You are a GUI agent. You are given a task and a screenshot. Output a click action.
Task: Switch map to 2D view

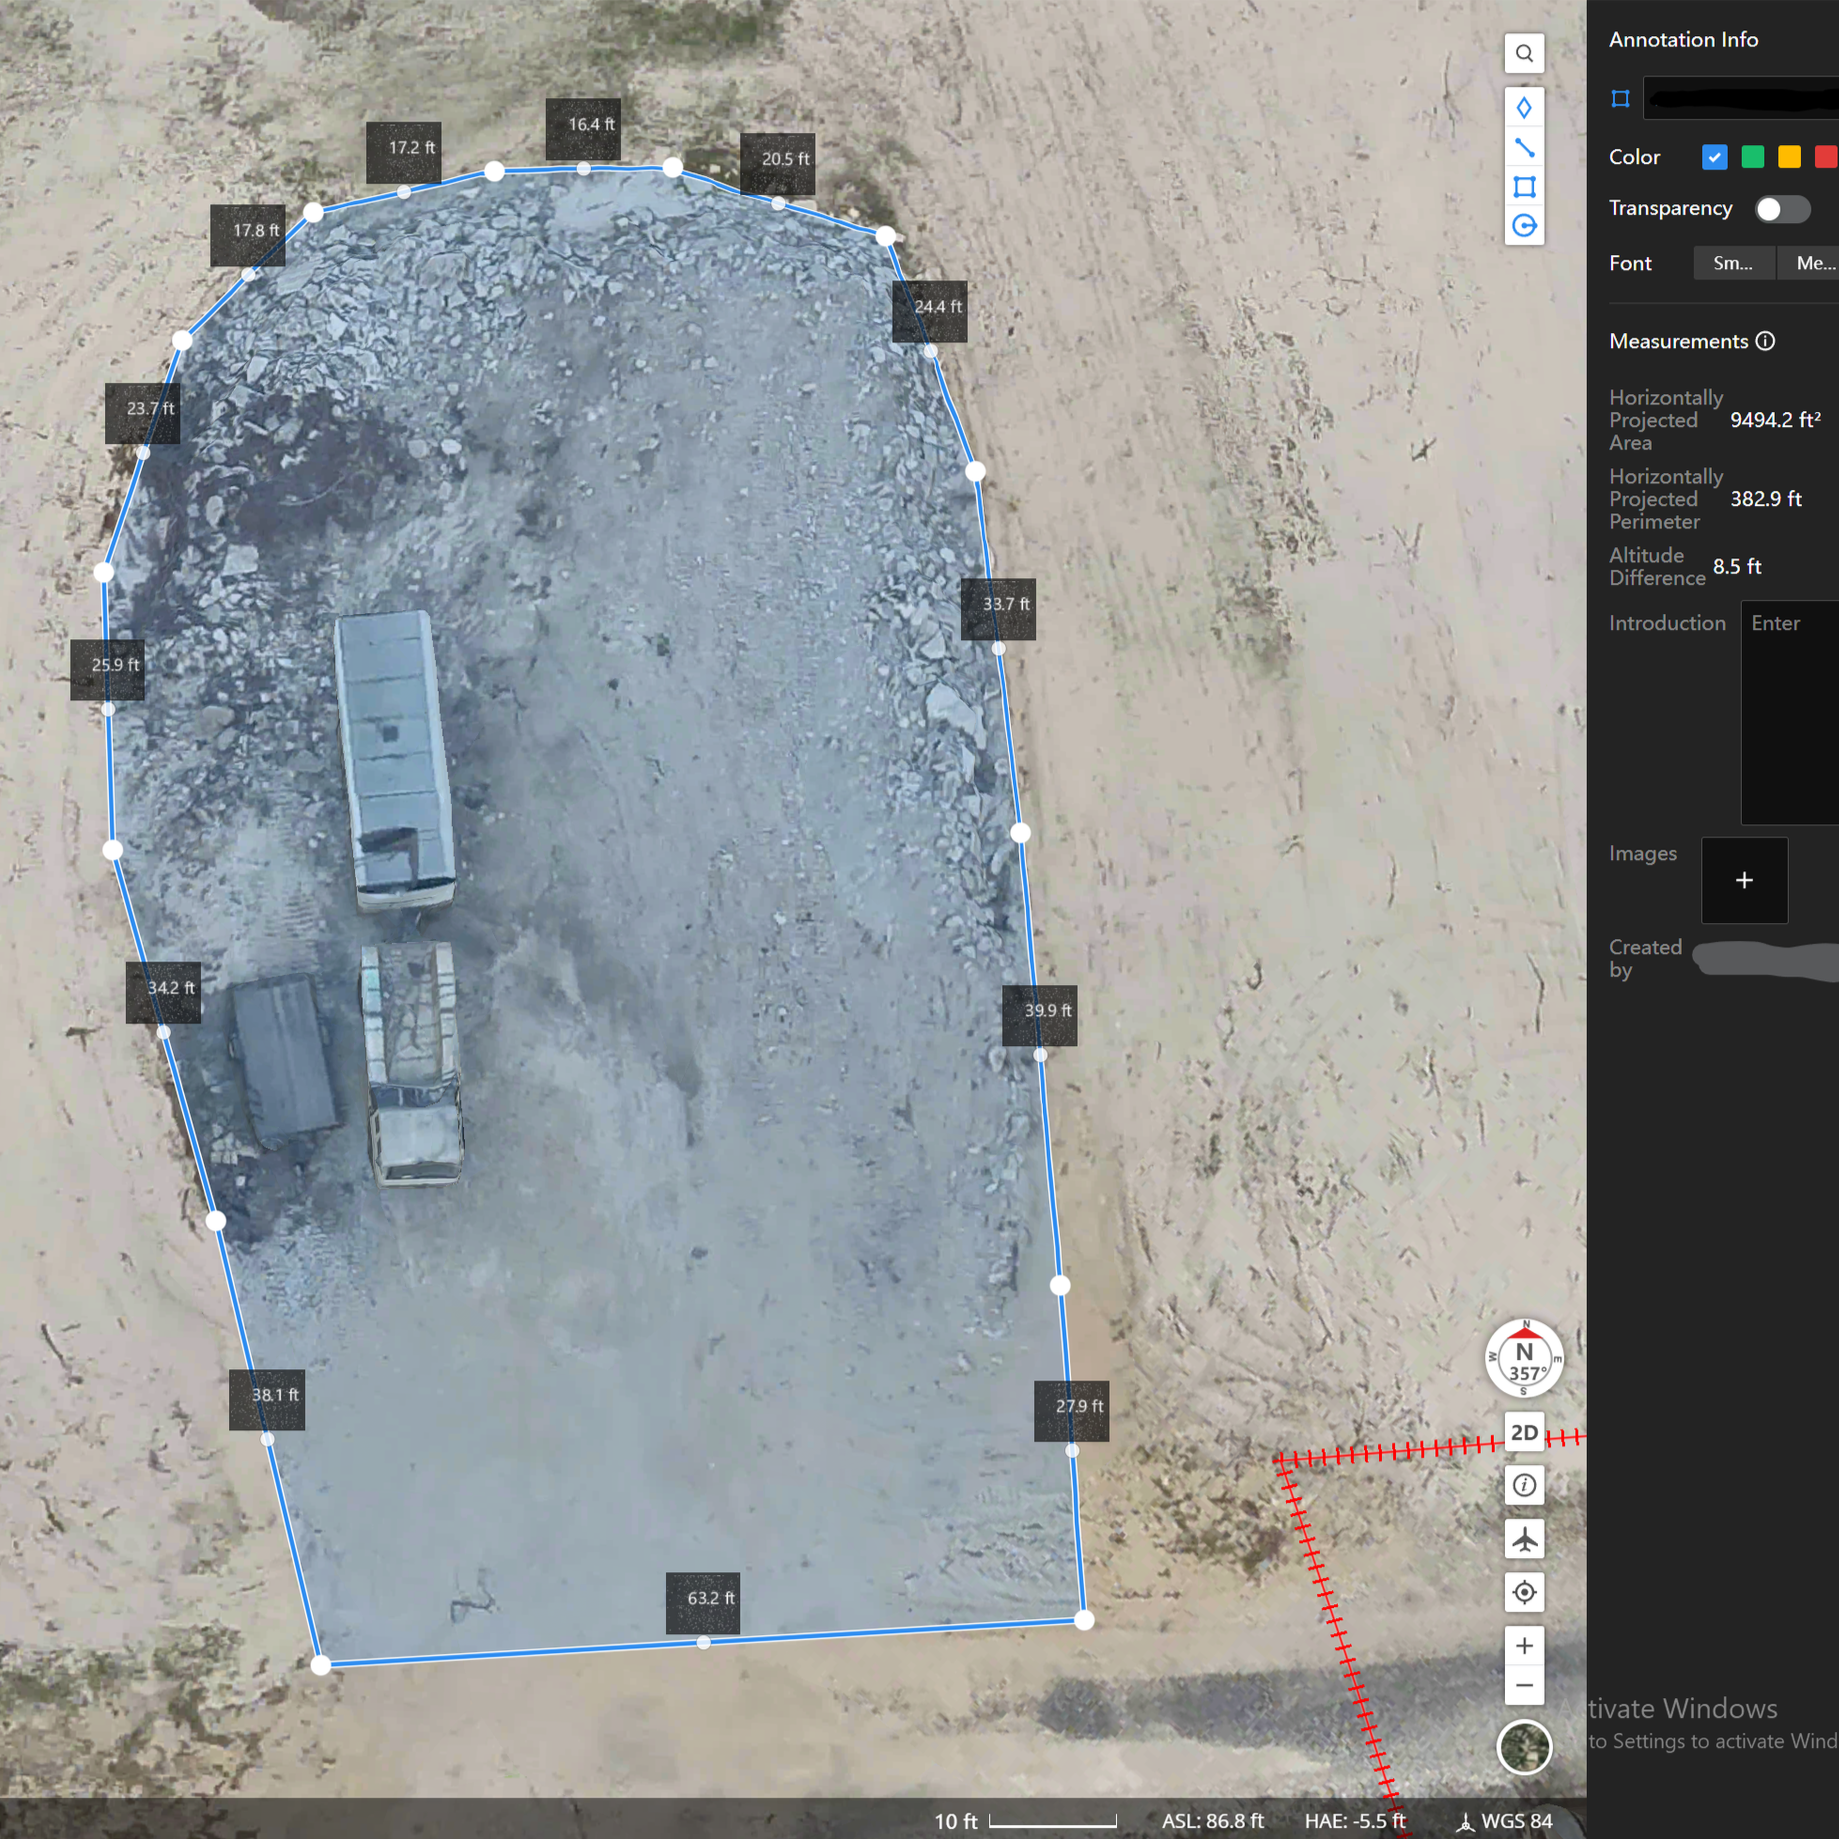[x=1524, y=1432]
